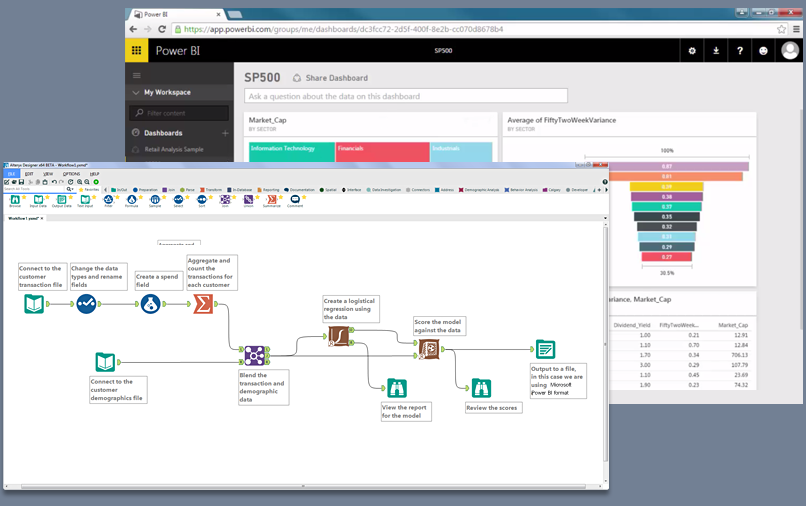
Task: Select the Summarize tool in favorites palette
Action: 272,200
